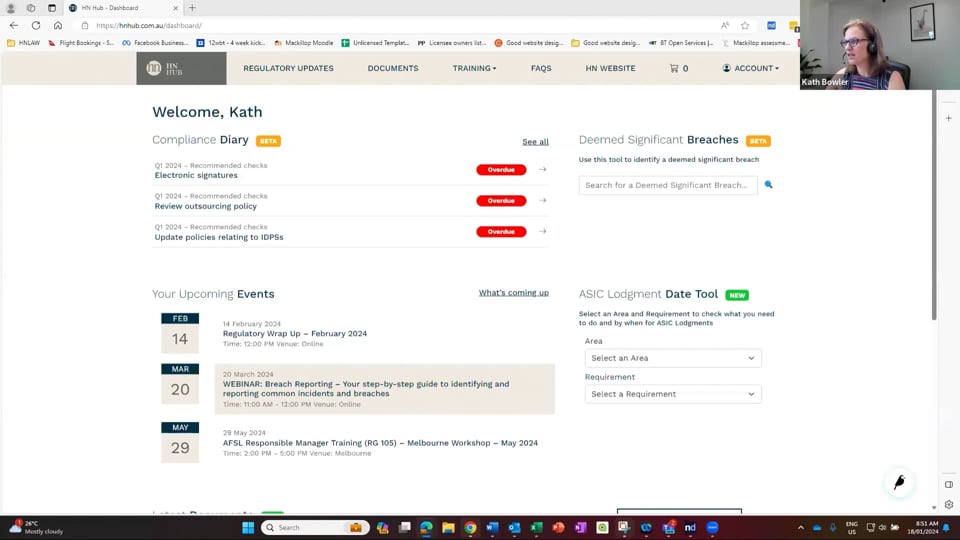Open AFSL Responsible Manager Training Melbourne Workshop

point(380,443)
